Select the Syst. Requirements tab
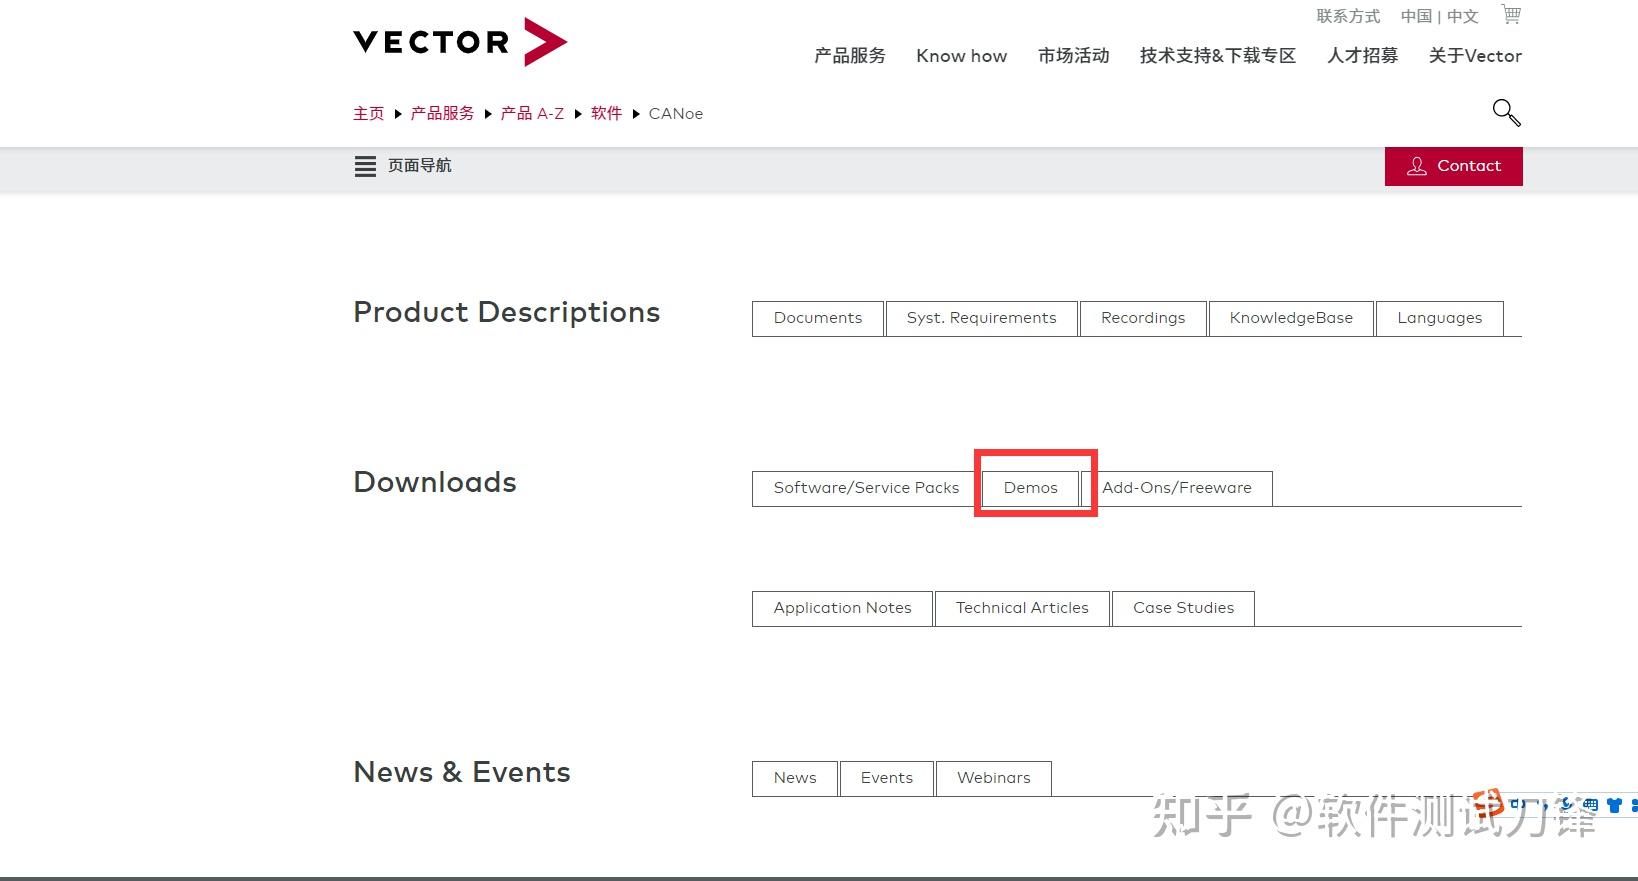The image size is (1638, 881). [x=982, y=318]
